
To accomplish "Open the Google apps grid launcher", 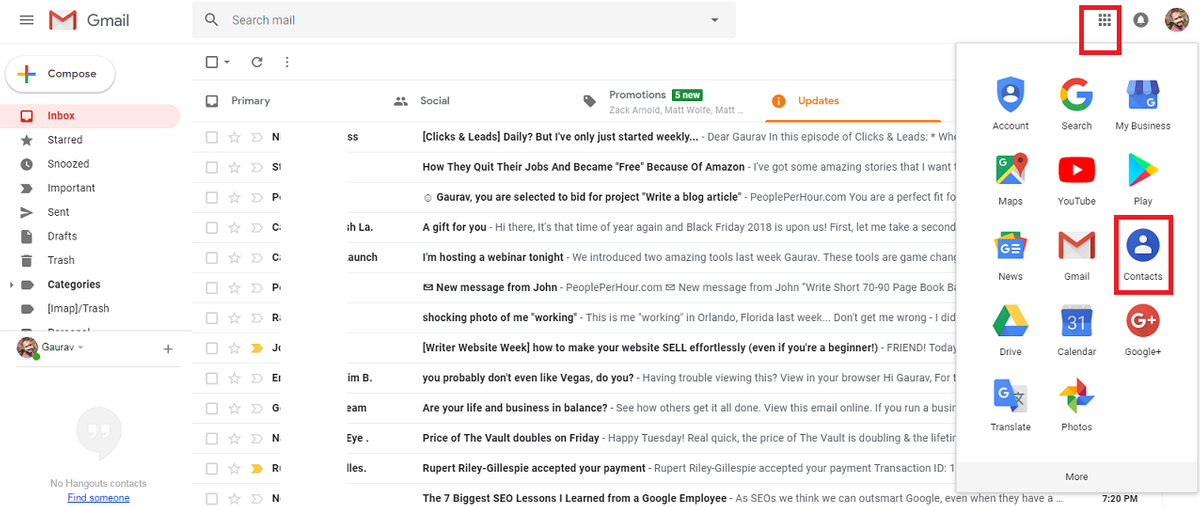I will [x=1104, y=20].
